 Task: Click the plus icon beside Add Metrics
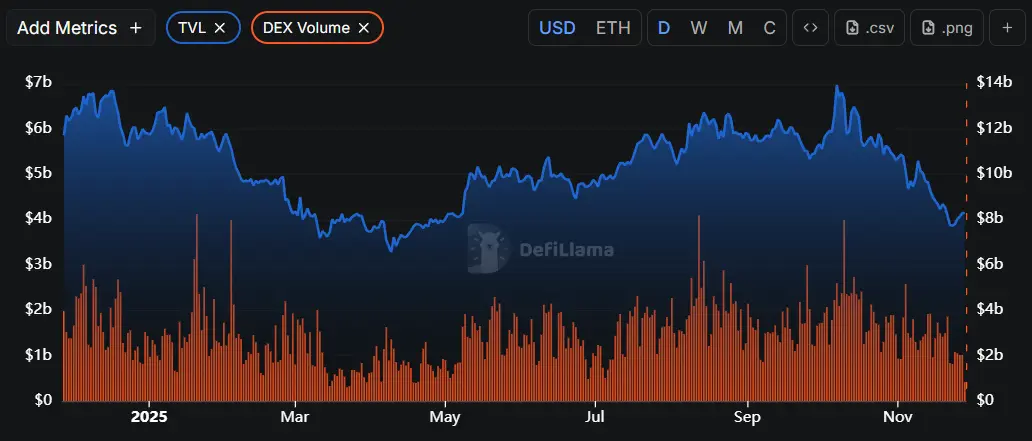[x=136, y=28]
